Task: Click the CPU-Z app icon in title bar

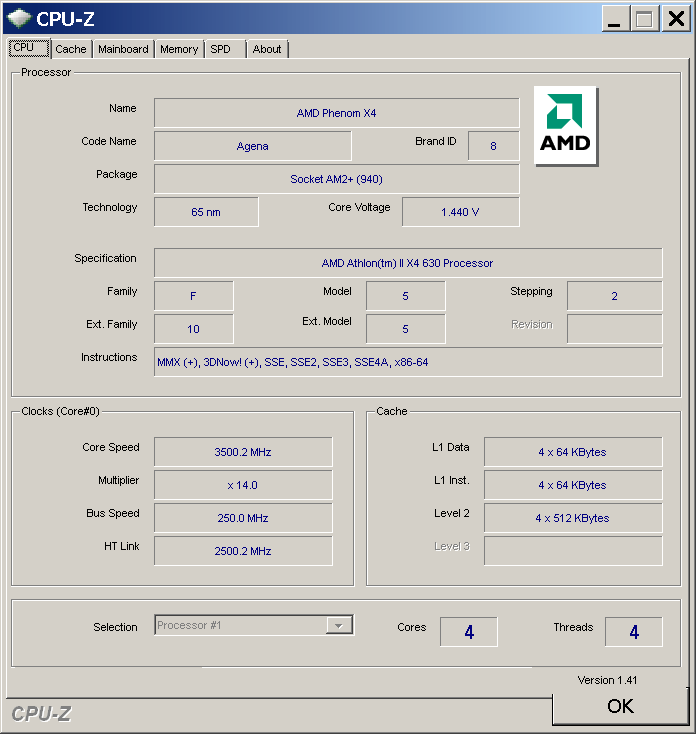Action: [x=19, y=19]
